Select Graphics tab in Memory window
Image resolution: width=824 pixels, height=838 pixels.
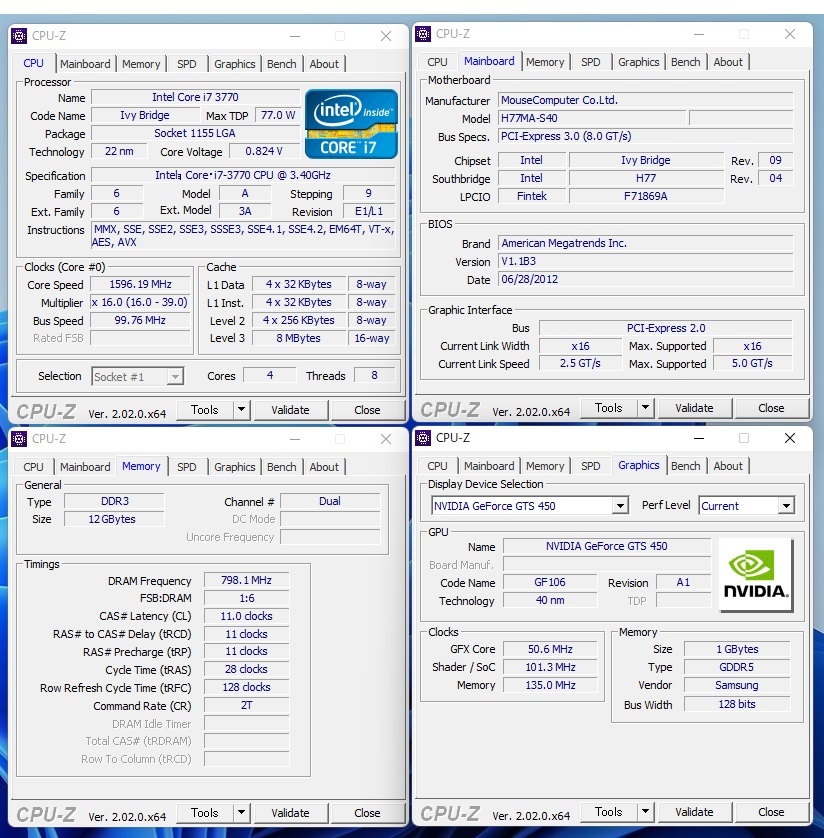235,467
